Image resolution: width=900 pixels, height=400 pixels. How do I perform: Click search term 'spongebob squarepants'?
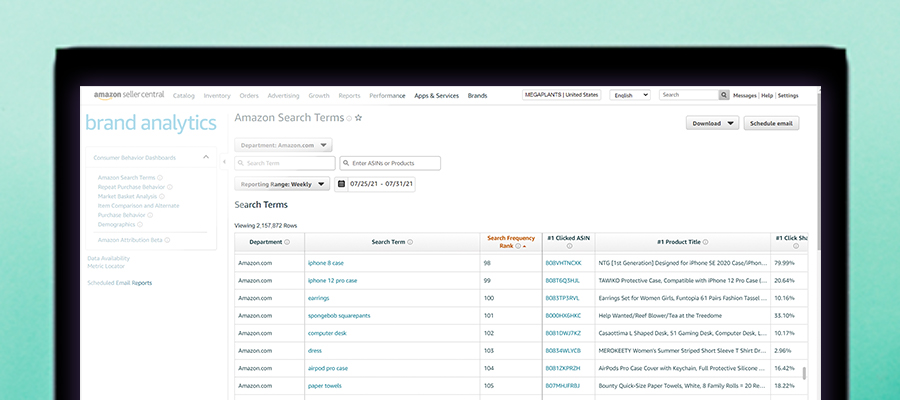pos(339,316)
